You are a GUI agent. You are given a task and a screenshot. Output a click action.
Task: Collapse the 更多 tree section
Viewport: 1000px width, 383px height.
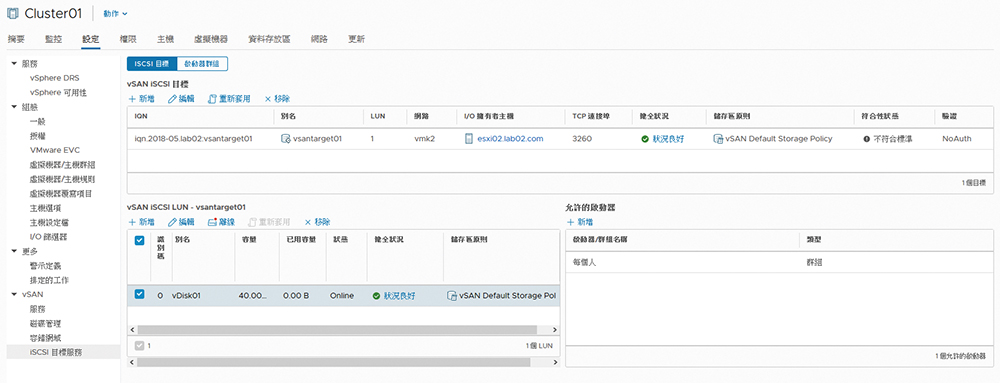(x=13, y=251)
